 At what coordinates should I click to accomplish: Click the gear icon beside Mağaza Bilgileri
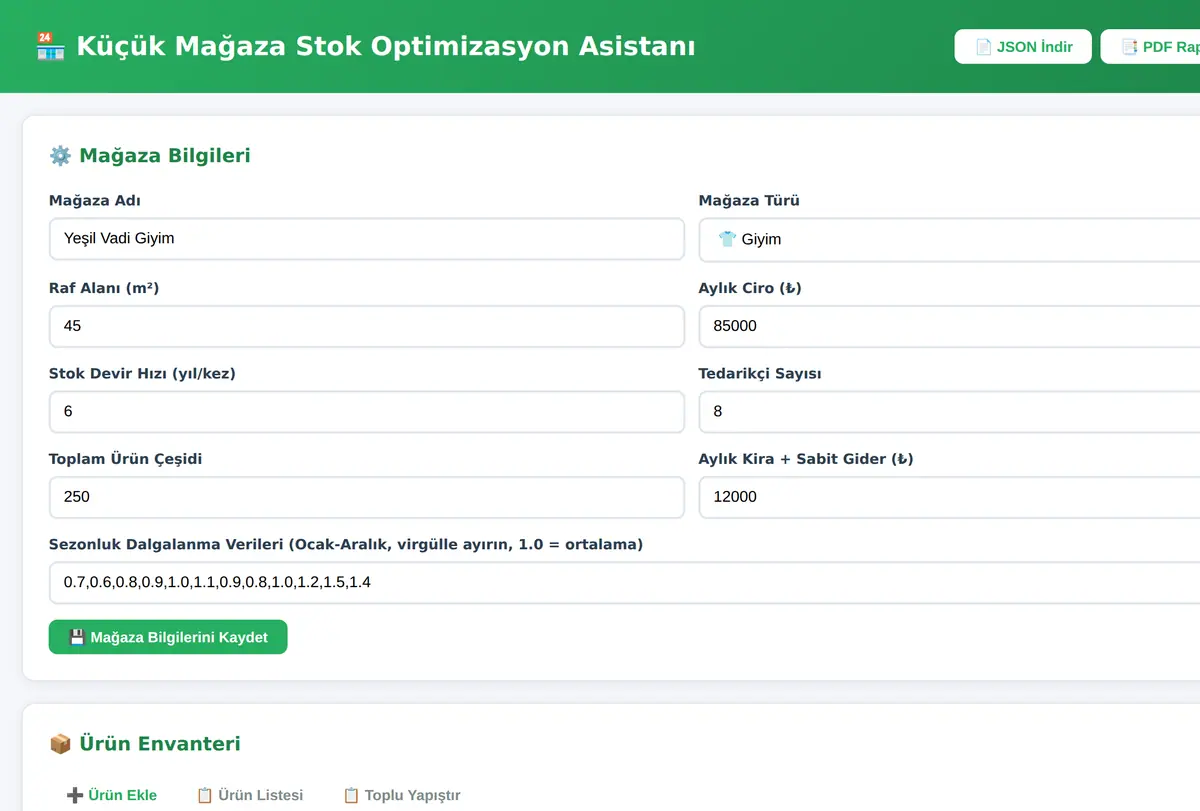(60, 156)
